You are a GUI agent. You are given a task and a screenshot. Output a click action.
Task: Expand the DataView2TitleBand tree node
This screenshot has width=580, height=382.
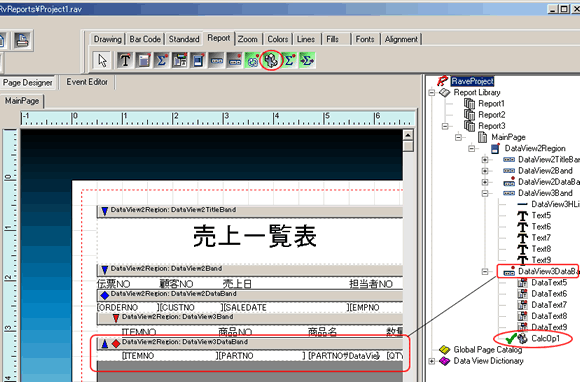485,160
